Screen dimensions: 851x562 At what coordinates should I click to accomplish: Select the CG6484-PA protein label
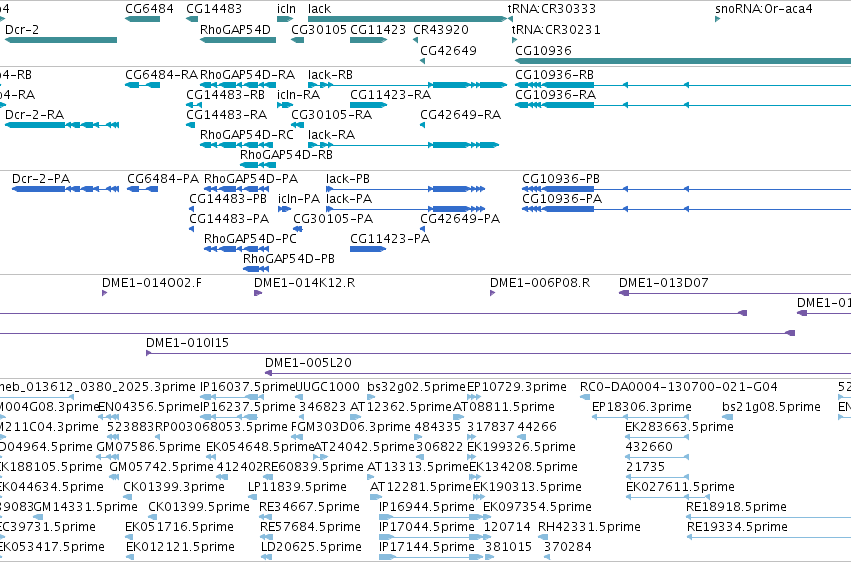(163, 179)
